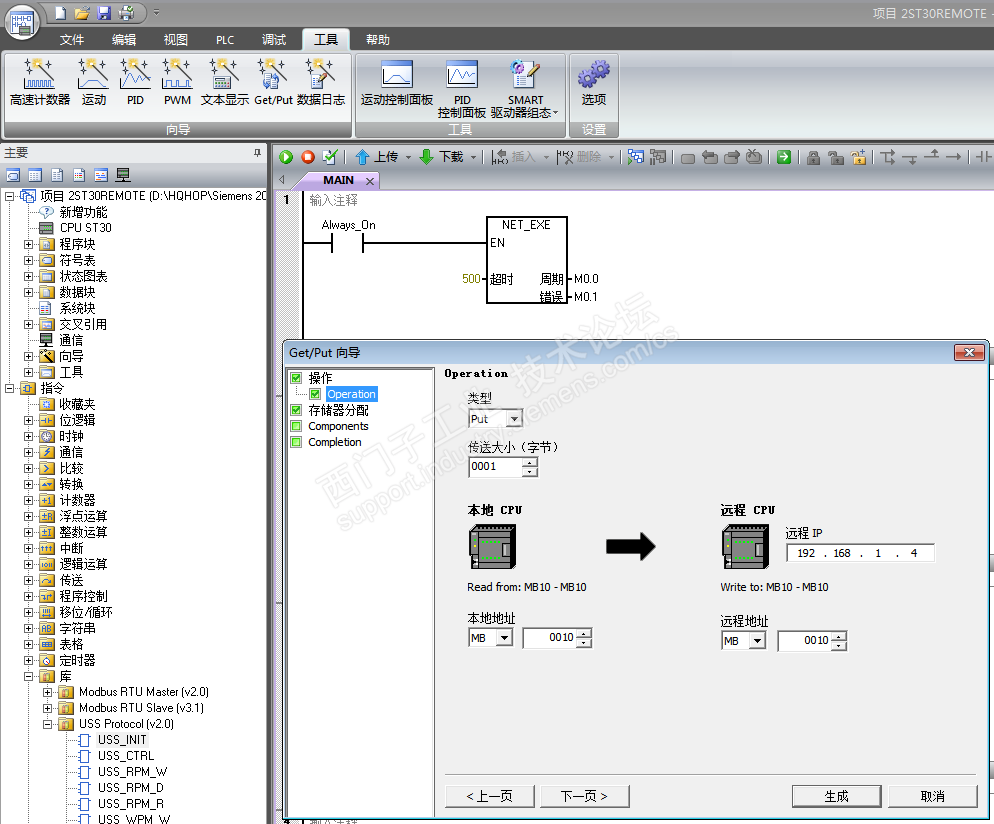Open the Text Display (文本显示) wizard
This screenshot has width=994, height=824.
[224, 82]
